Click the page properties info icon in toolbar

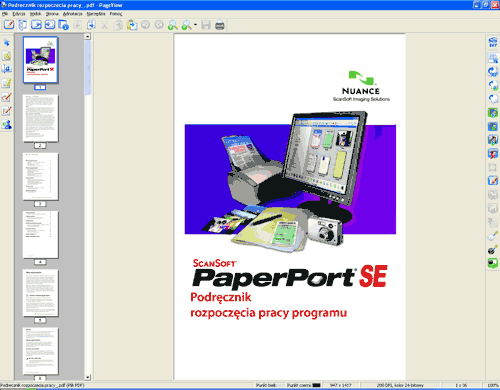(x=63, y=25)
